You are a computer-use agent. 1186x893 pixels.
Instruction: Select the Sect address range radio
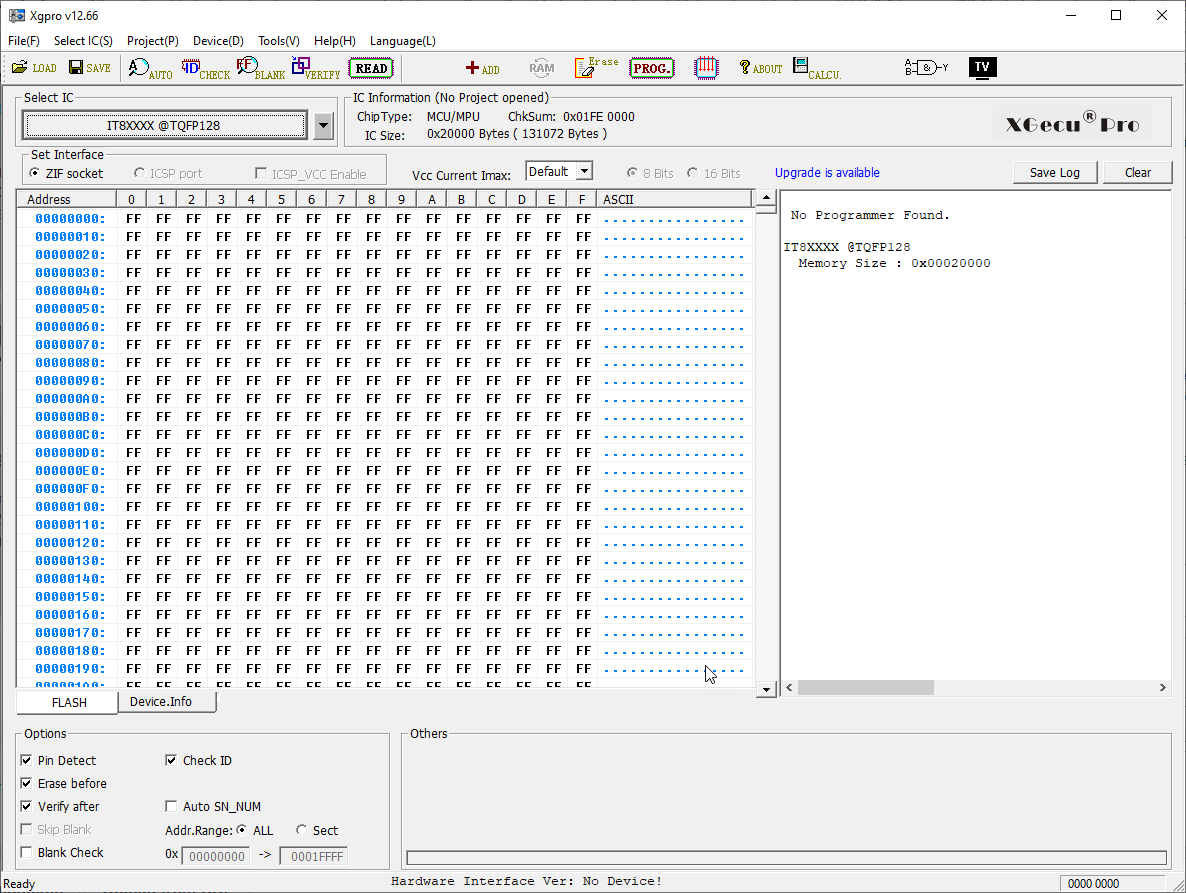[302, 830]
